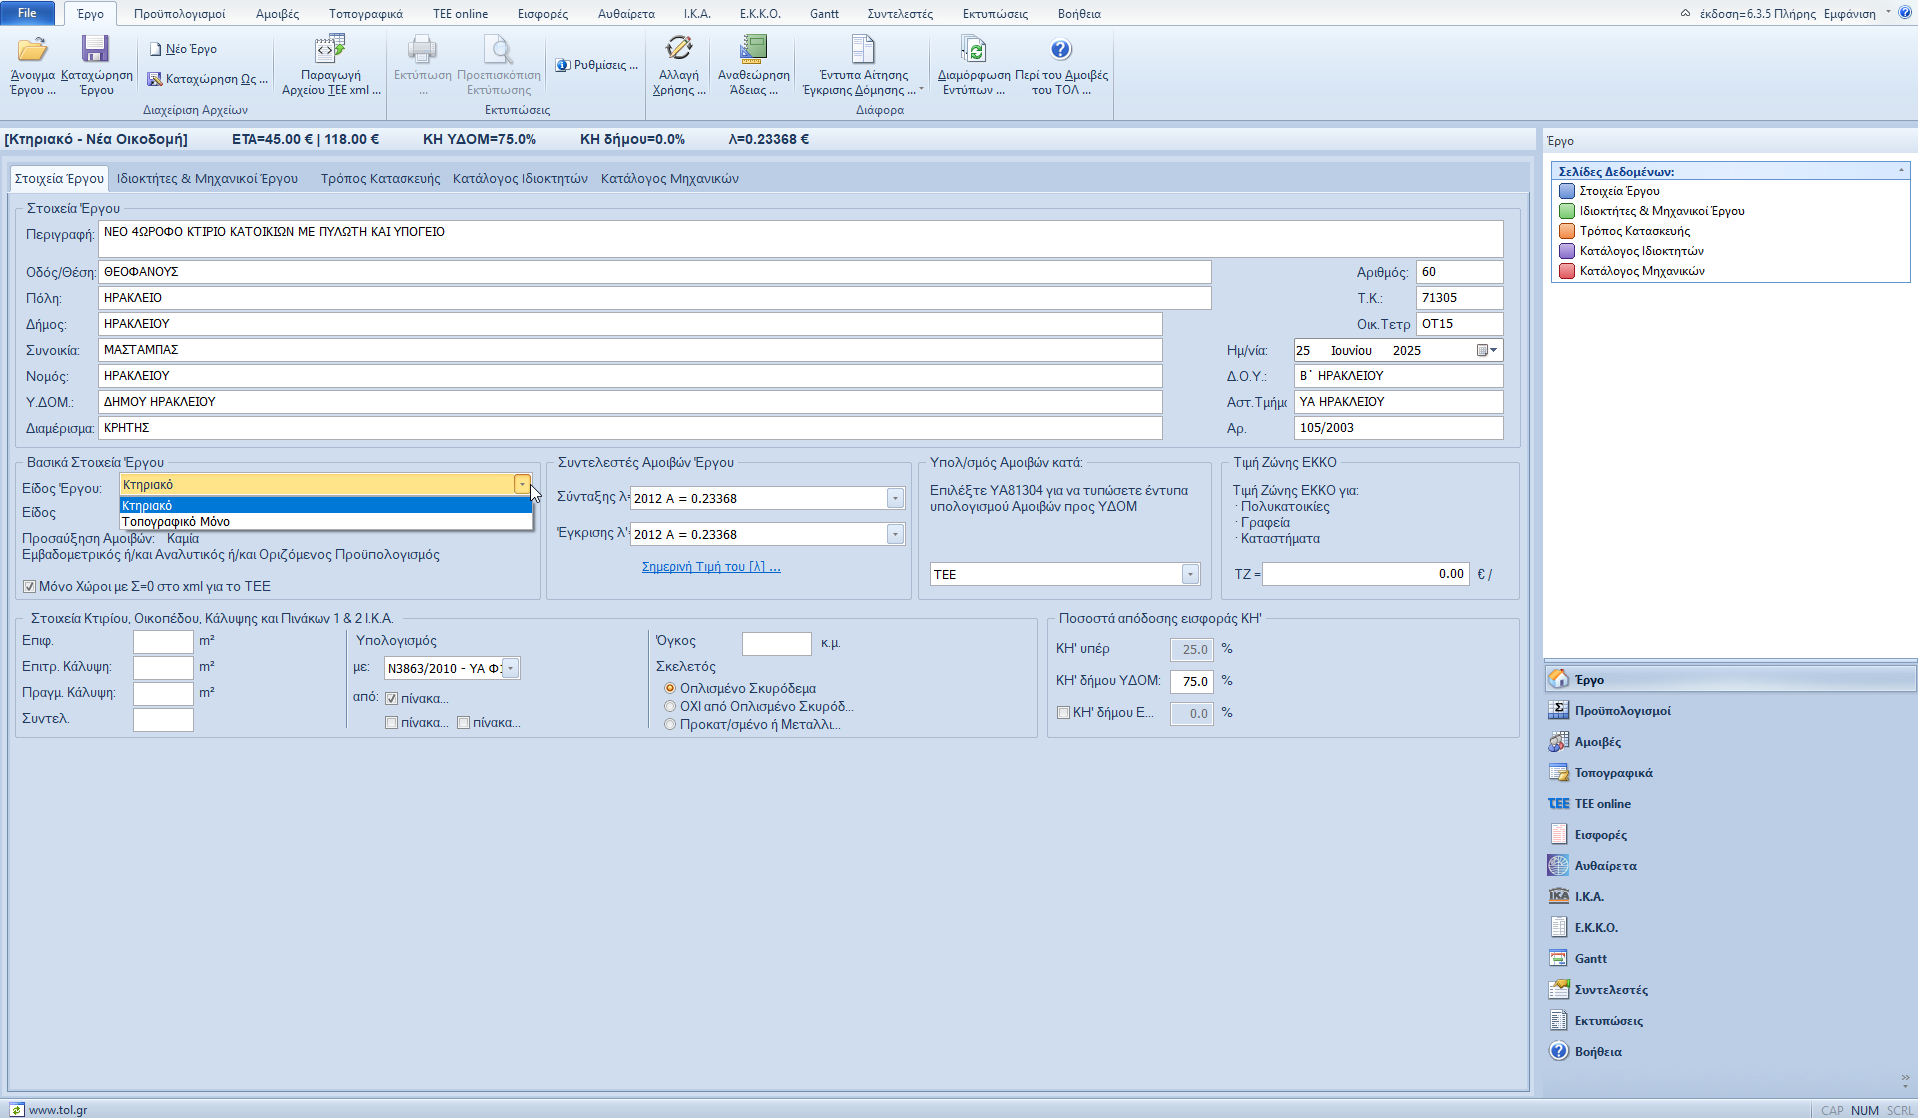1918x1118 pixels.
Task: Click the Καταχώρηση Έργου save icon
Action: click(x=96, y=50)
